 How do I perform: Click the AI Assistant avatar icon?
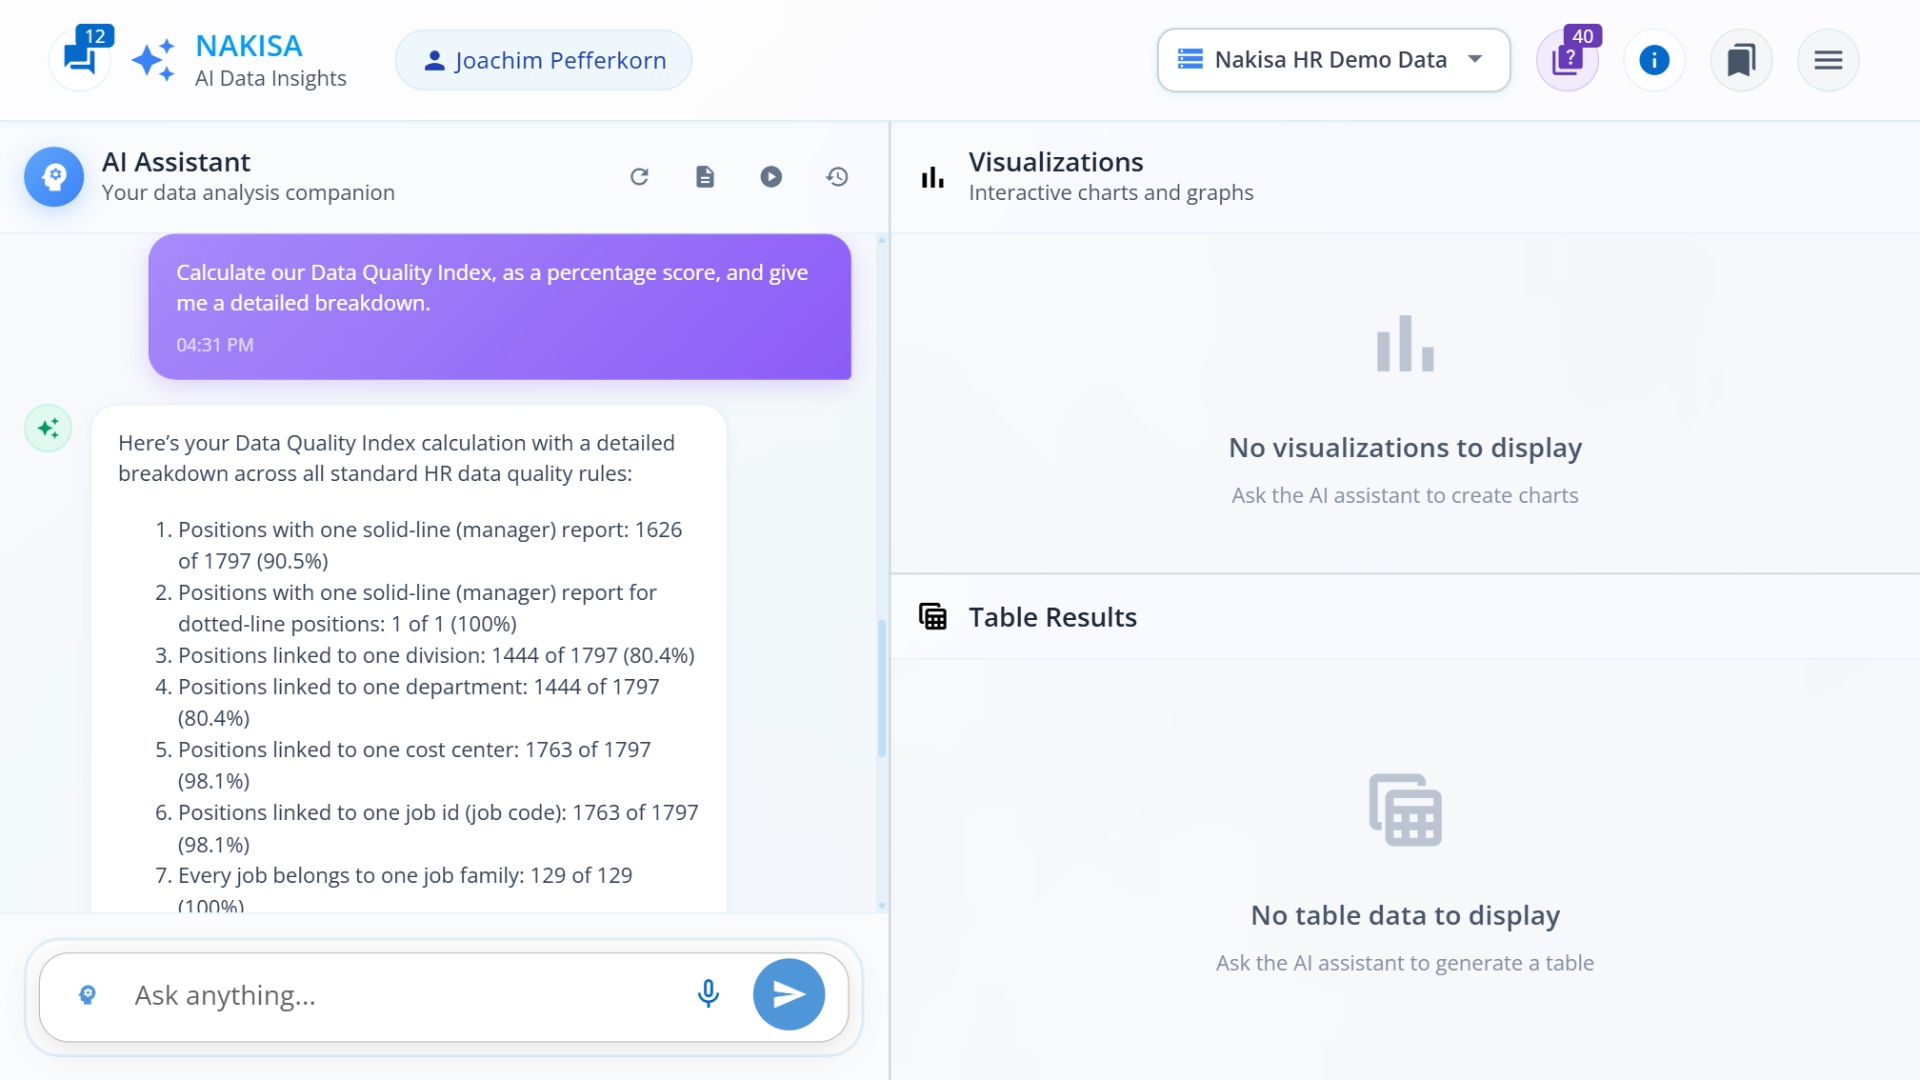click(x=54, y=177)
